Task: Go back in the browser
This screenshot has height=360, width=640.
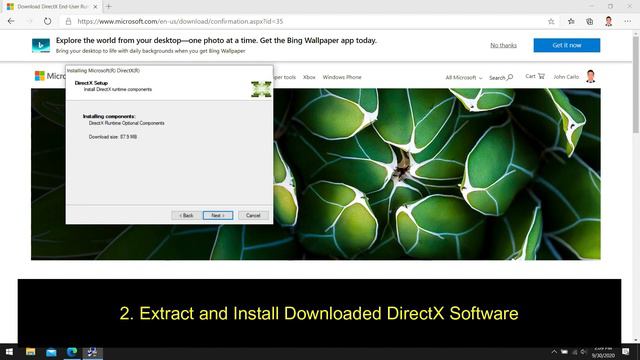Action: tap(11, 21)
